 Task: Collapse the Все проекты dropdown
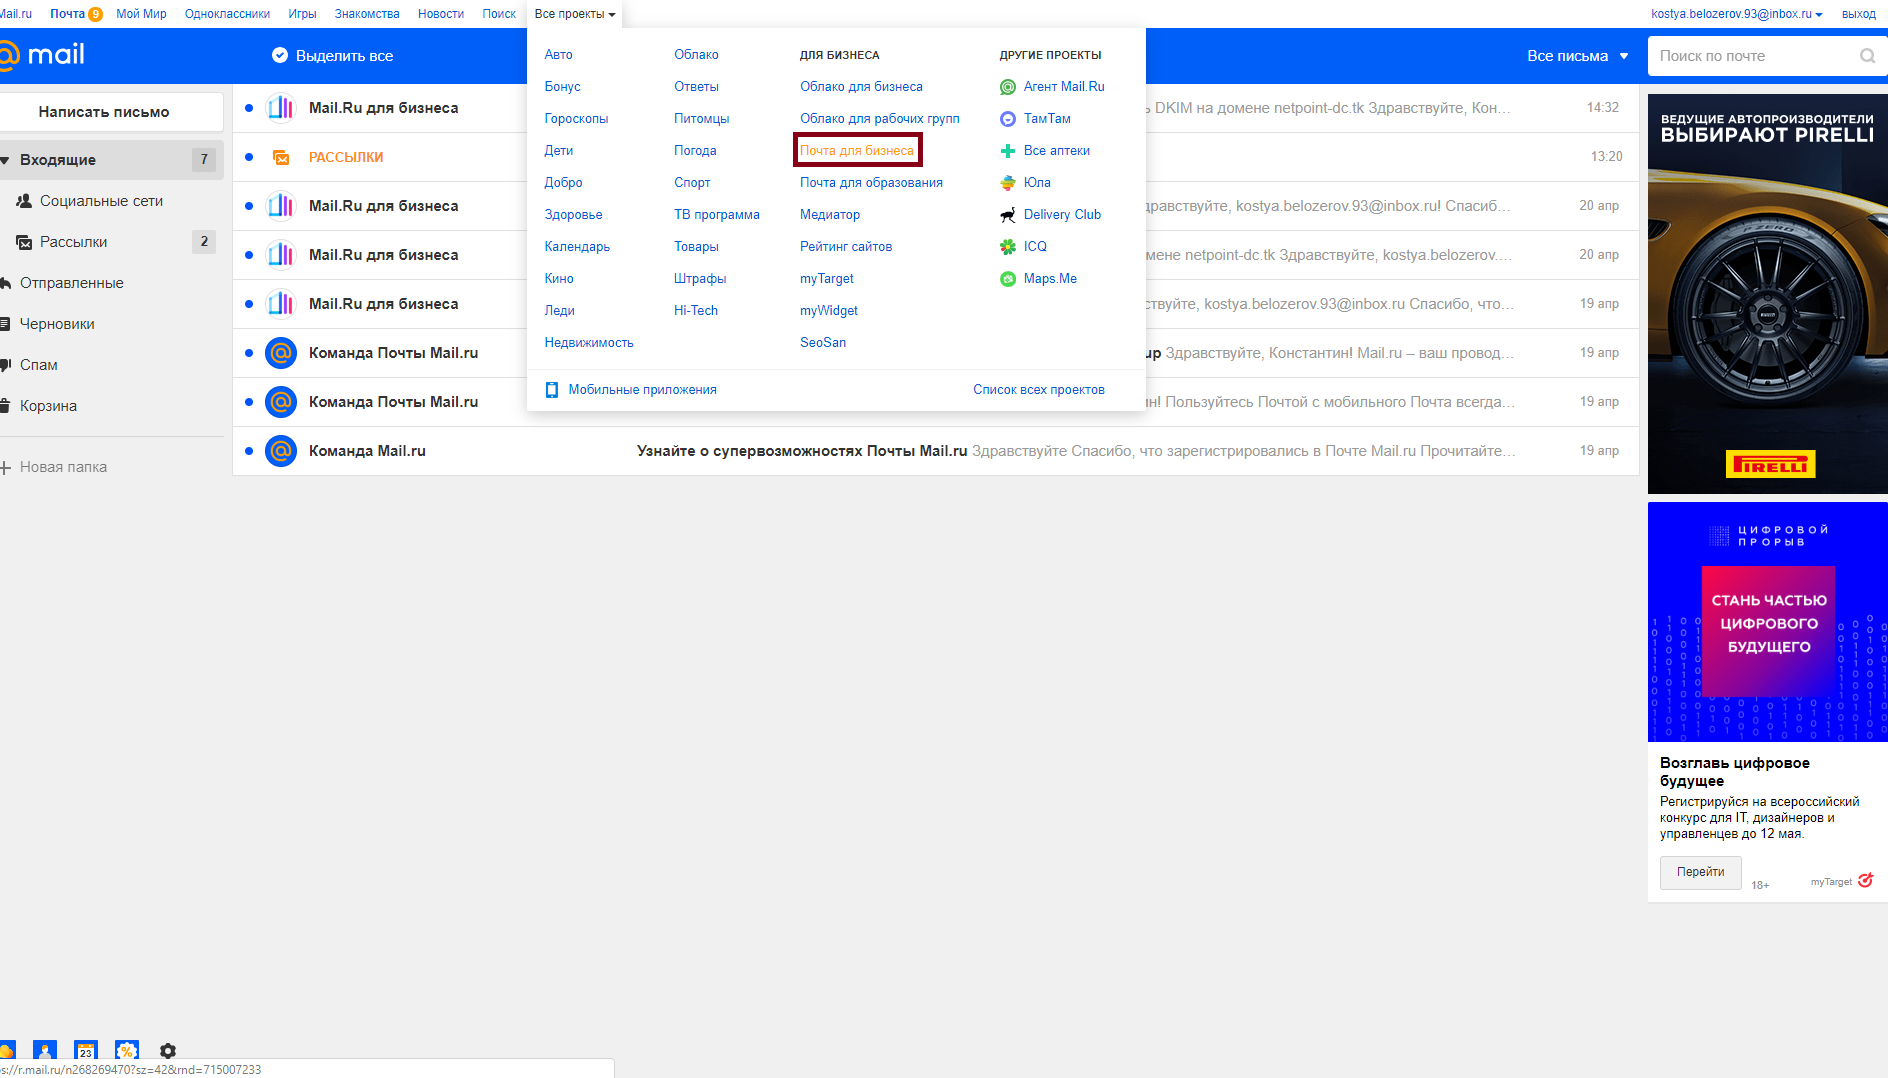pos(575,14)
